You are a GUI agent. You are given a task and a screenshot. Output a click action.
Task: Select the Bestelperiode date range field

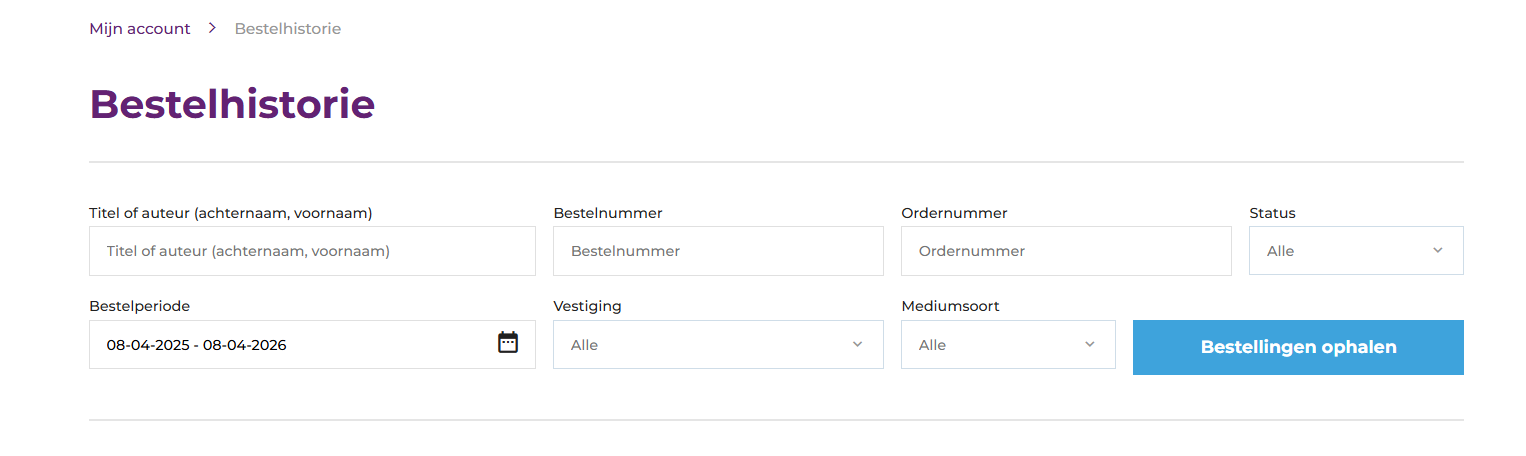pyautogui.click(x=290, y=345)
